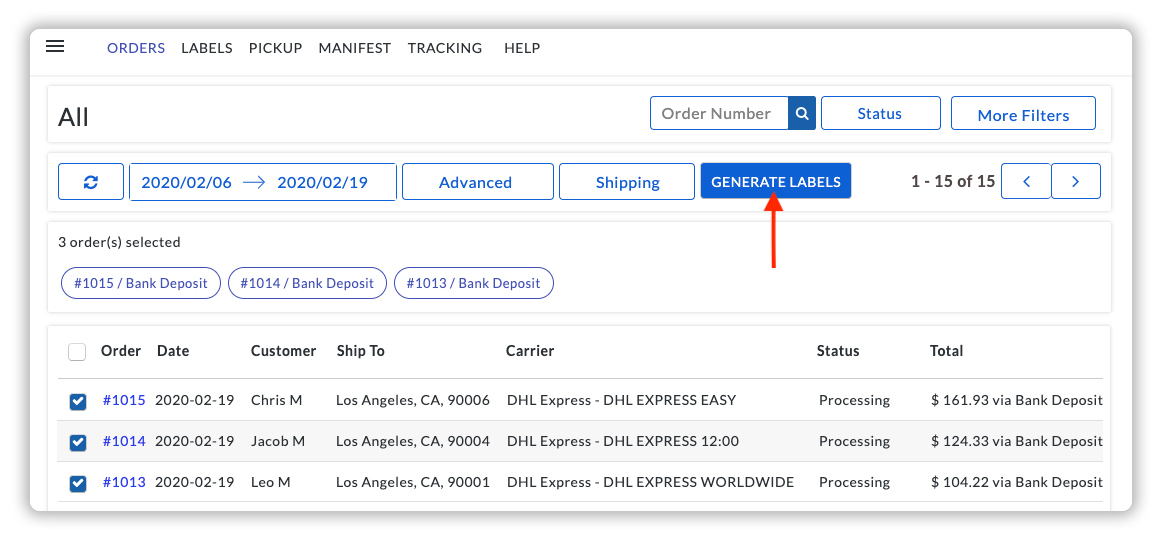The height and width of the screenshot is (537, 1157).
Task: Click address Los Angeles, CA, 90001
Action: 413,482
